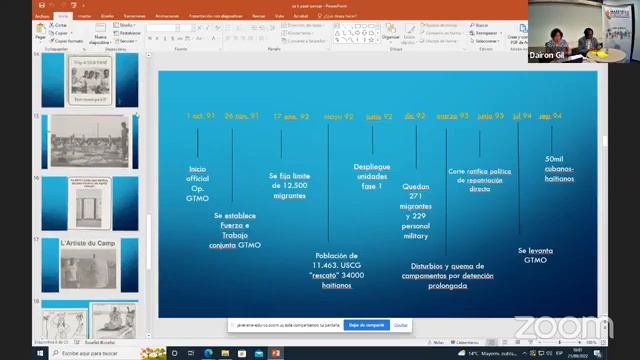640x360 pixels.
Task: Open the Seleccionar dropdown
Action: [485, 41]
